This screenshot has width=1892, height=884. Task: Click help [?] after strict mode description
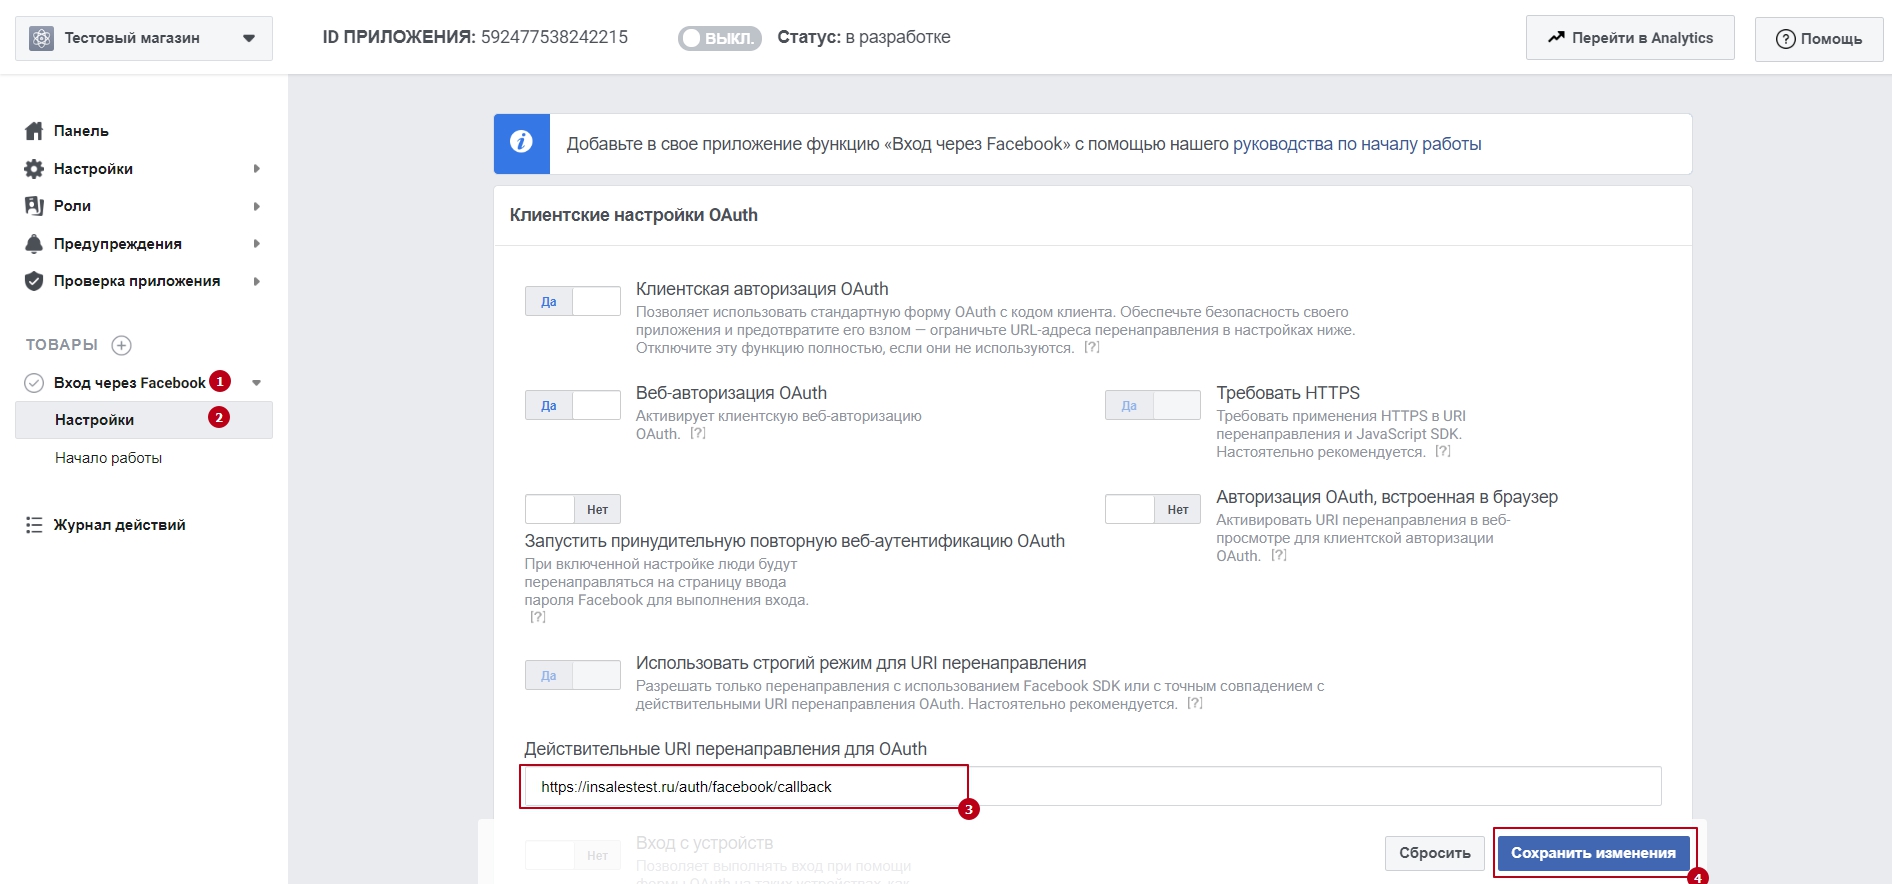[1195, 703]
